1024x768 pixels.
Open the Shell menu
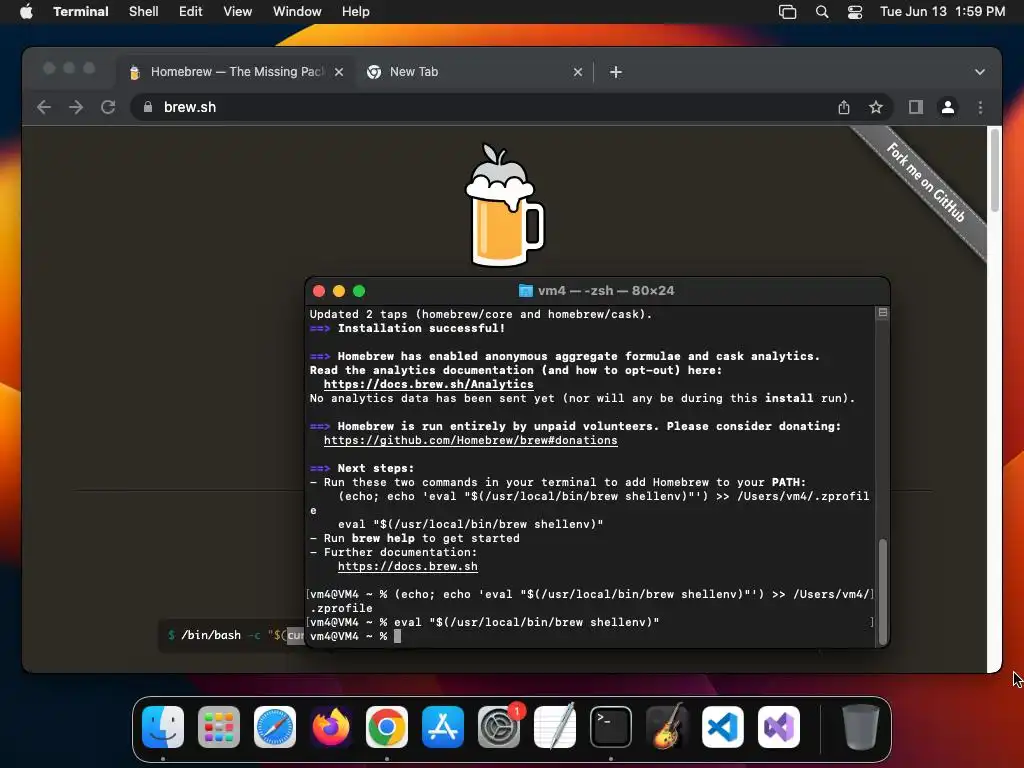[x=144, y=12]
